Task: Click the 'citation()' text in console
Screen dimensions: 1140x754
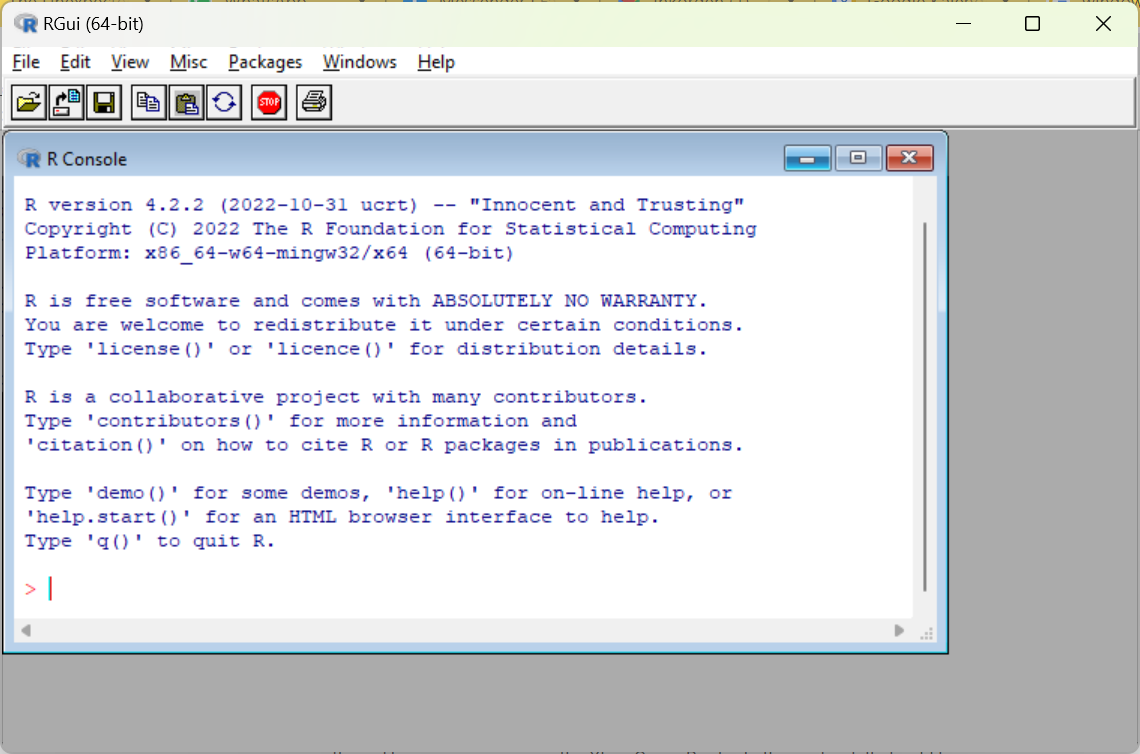Action: click(x=96, y=445)
